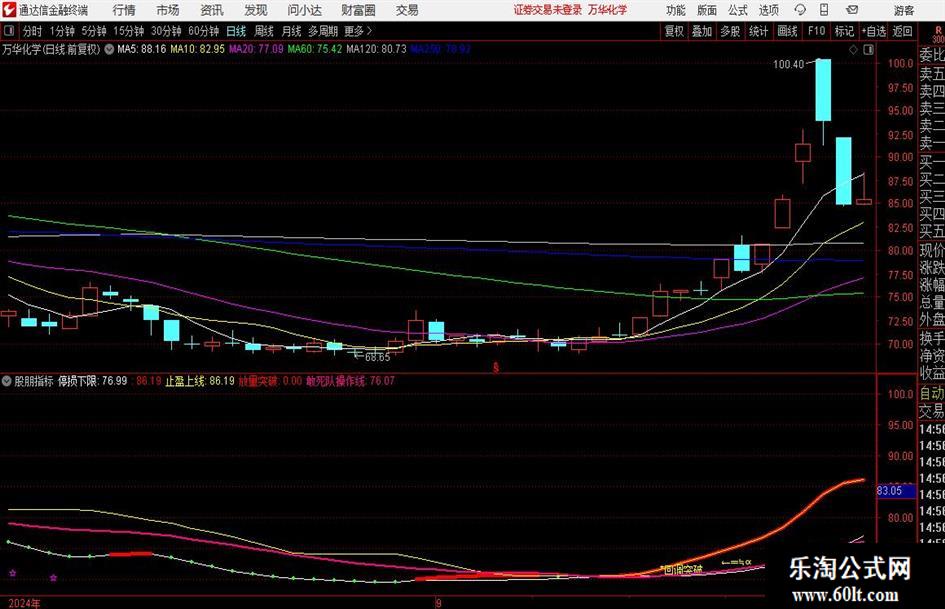Click the 标记 mark button
This screenshot has height=609, width=945.
click(x=844, y=31)
